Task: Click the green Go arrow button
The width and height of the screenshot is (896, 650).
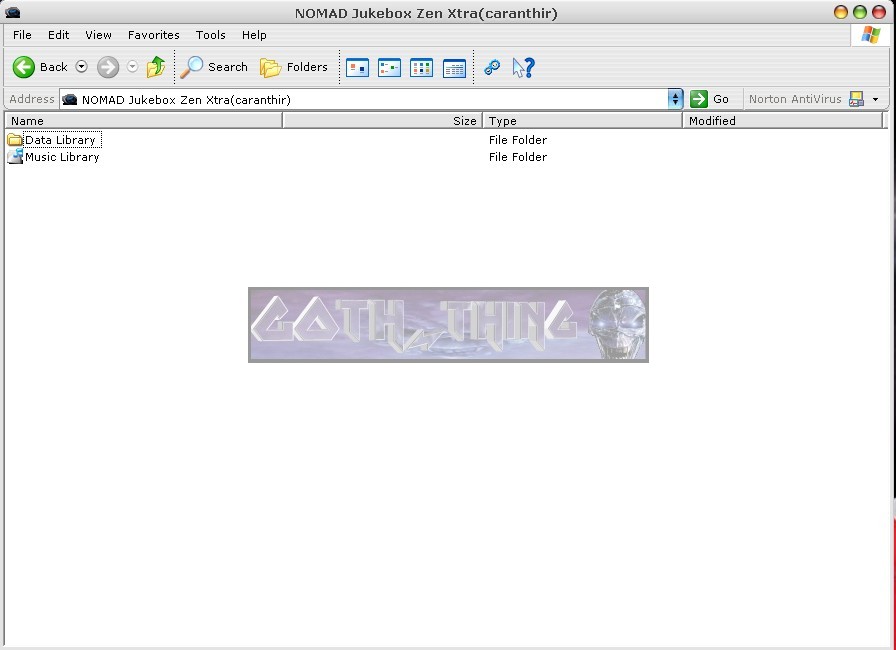Action: [x=699, y=99]
